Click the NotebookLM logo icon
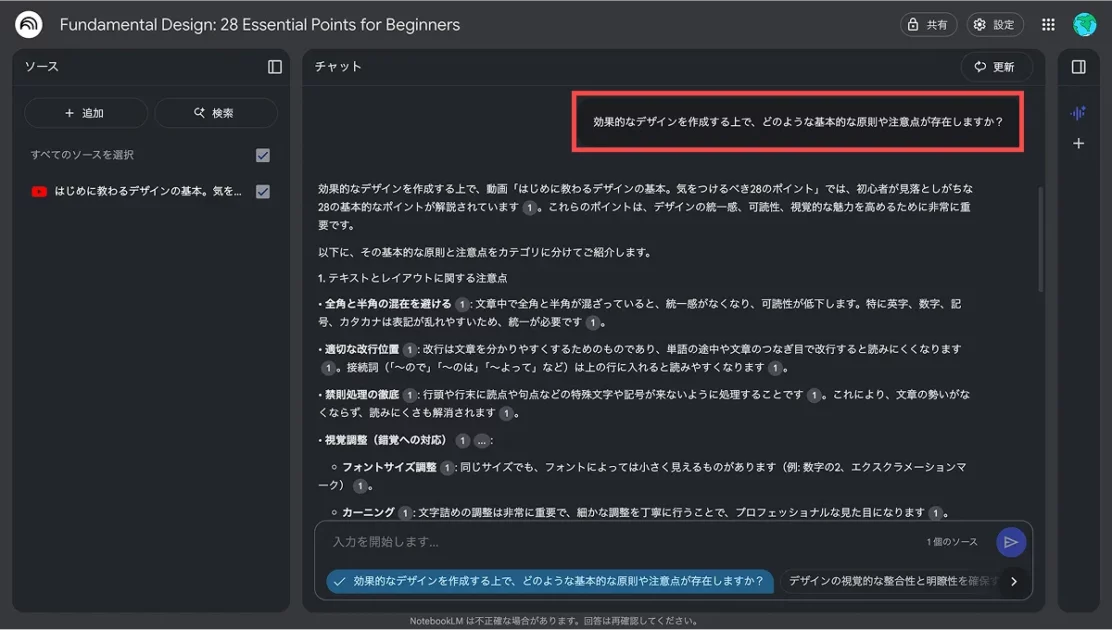The width and height of the screenshot is (1112, 630). click(x=28, y=25)
